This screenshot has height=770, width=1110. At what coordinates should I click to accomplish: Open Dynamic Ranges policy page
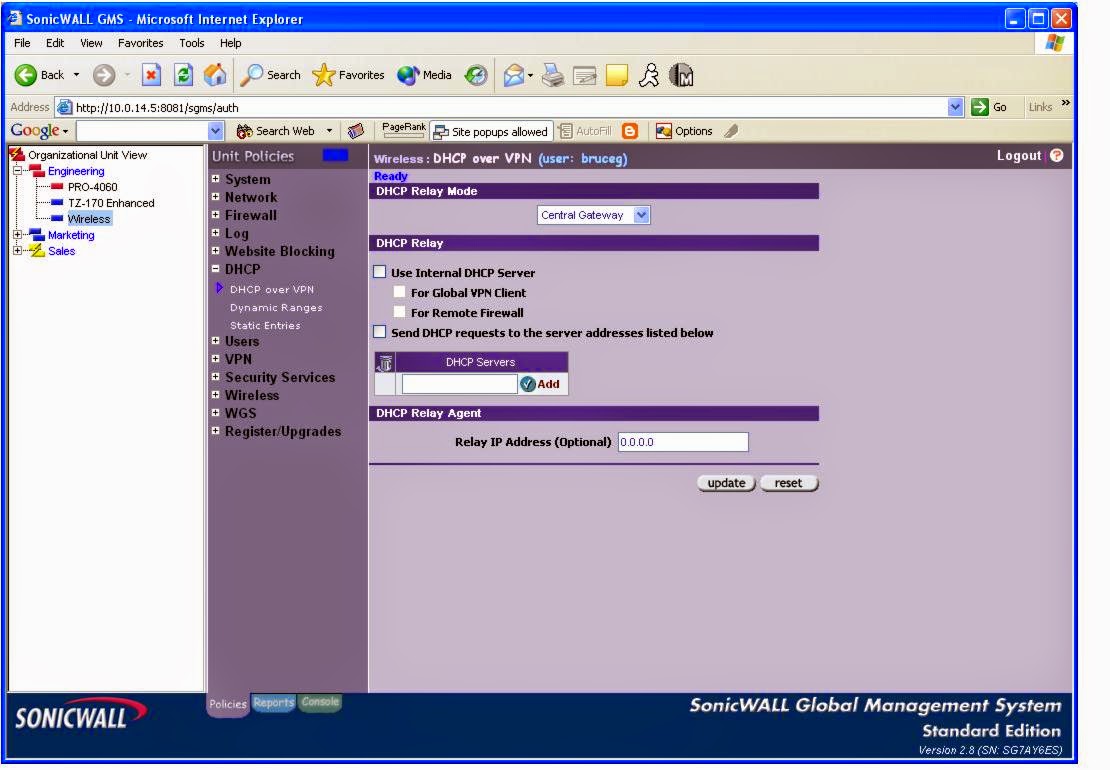click(x=276, y=308)
